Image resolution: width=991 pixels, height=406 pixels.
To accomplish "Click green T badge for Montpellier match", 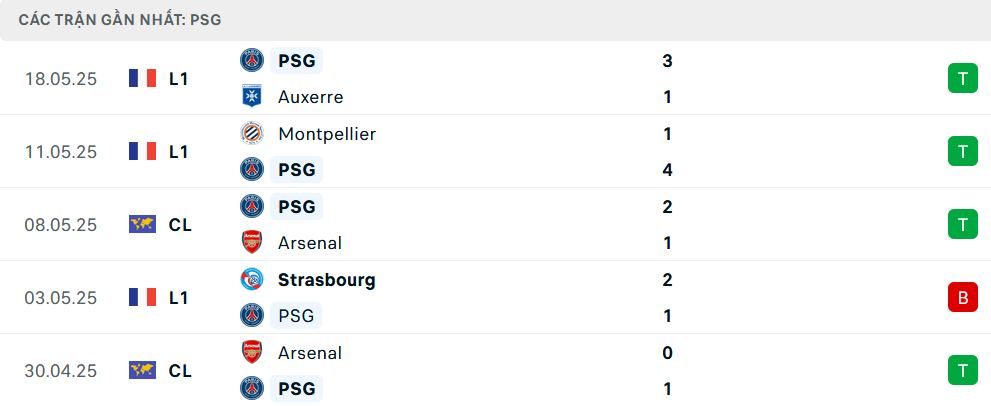I will [x=963, y=151].
